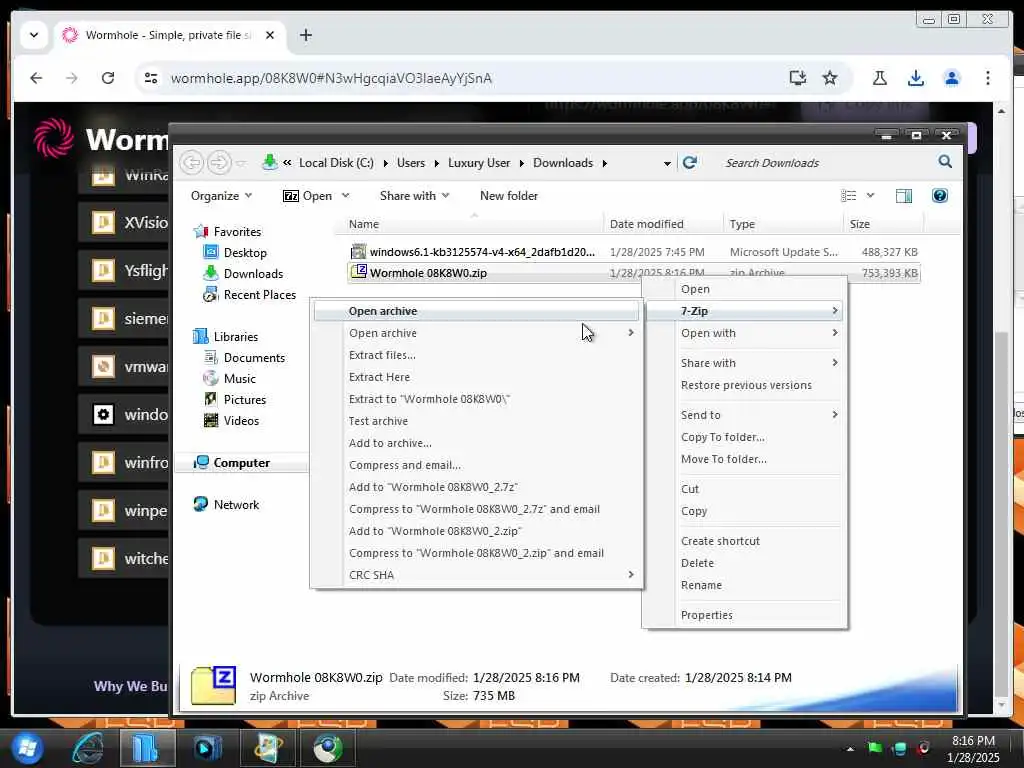Choose the highlighted Open archive entry in 7-Zip submenu
Image resolution: width=1024 pixels, height=768 pixels.
(x=477, y=311)
